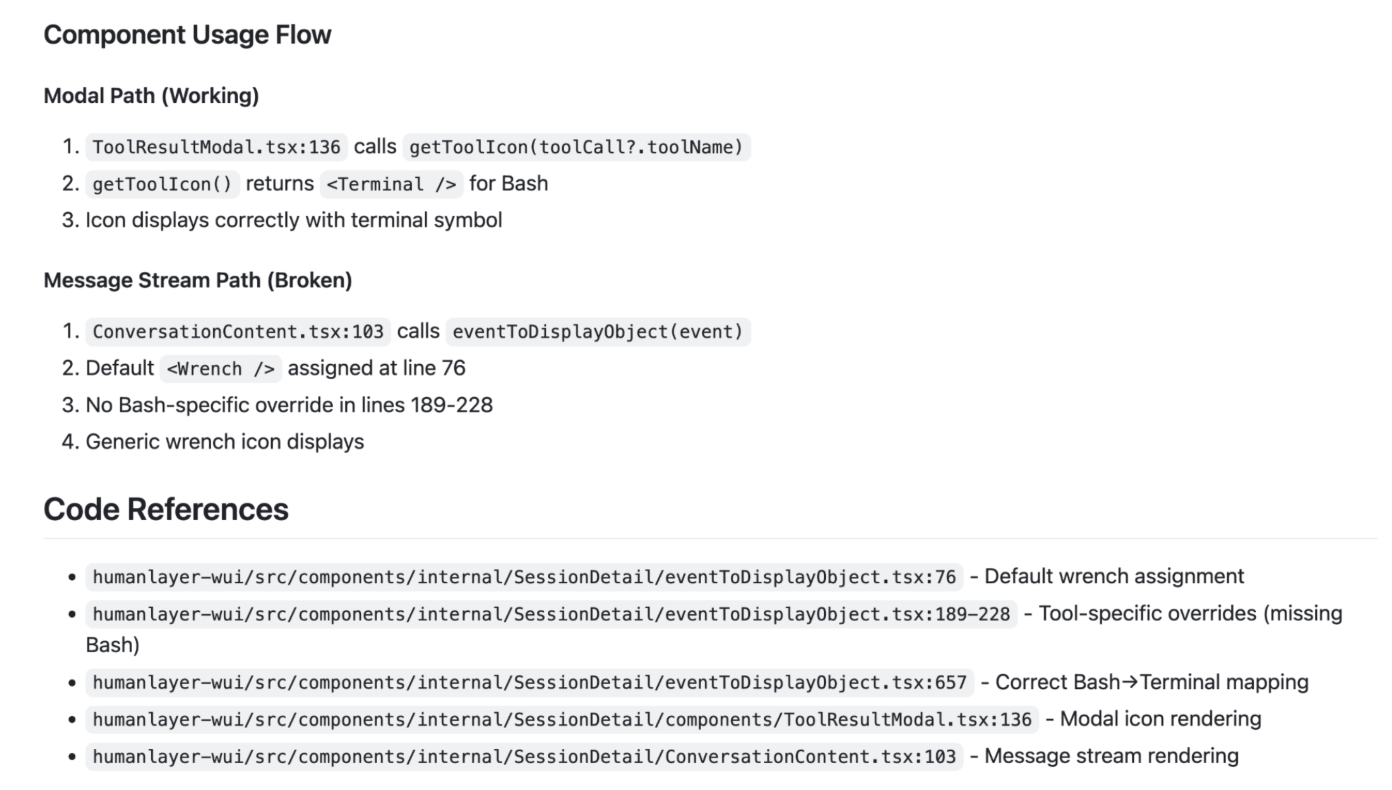Click the SessionDetail/ConversationContent.tsx:103 file path
Viewport: 1392px width, 790px height.
[524, 756]
